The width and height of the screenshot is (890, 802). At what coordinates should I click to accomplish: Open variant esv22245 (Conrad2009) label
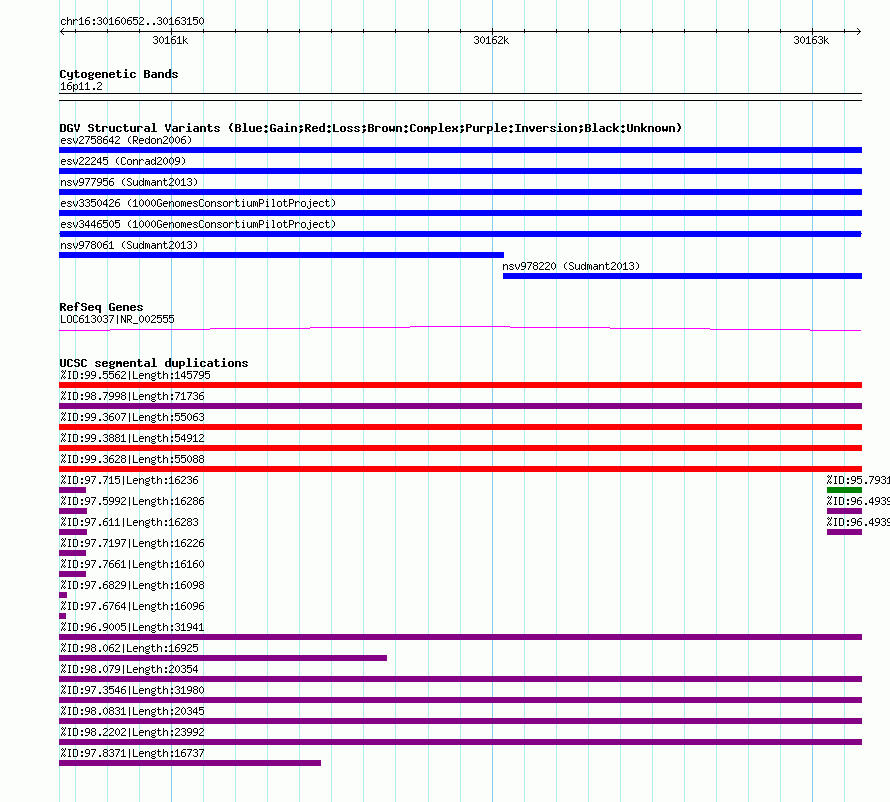pyautogui.click(x=123, y=161)
